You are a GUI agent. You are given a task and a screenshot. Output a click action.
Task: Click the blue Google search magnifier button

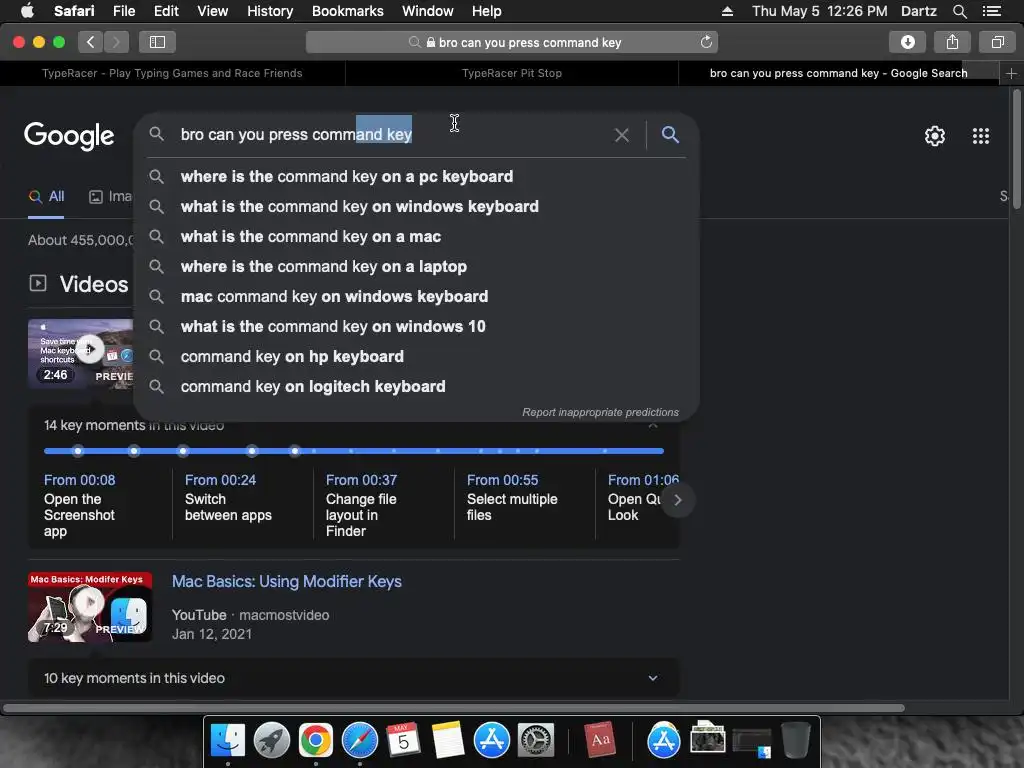coord(670,135)
